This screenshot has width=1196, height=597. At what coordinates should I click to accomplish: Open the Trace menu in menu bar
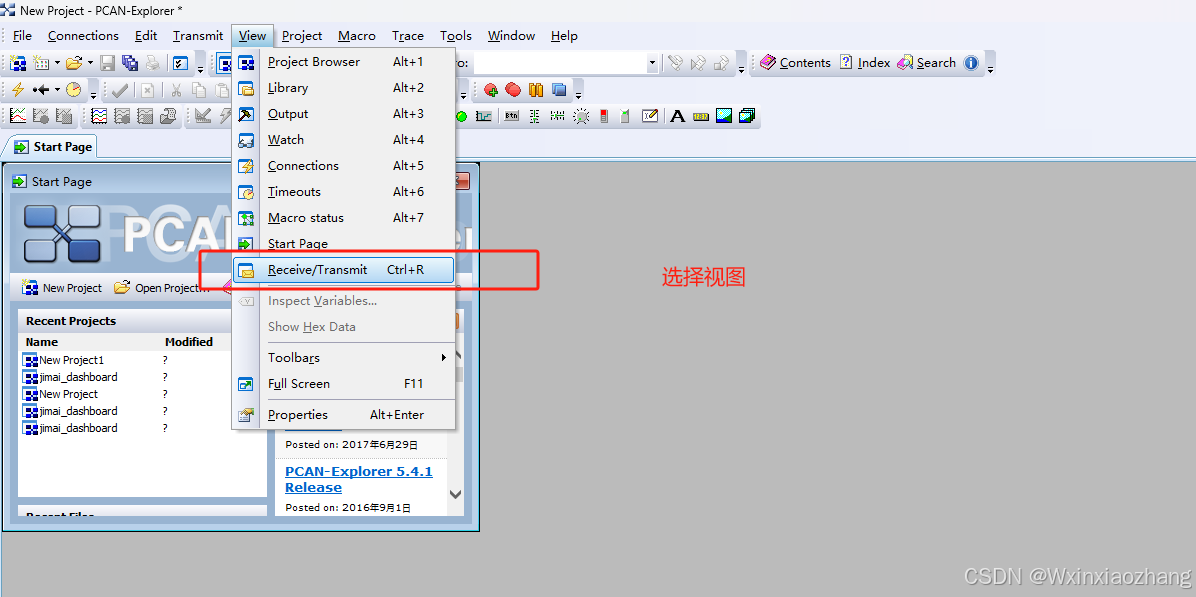click(407, 36)
